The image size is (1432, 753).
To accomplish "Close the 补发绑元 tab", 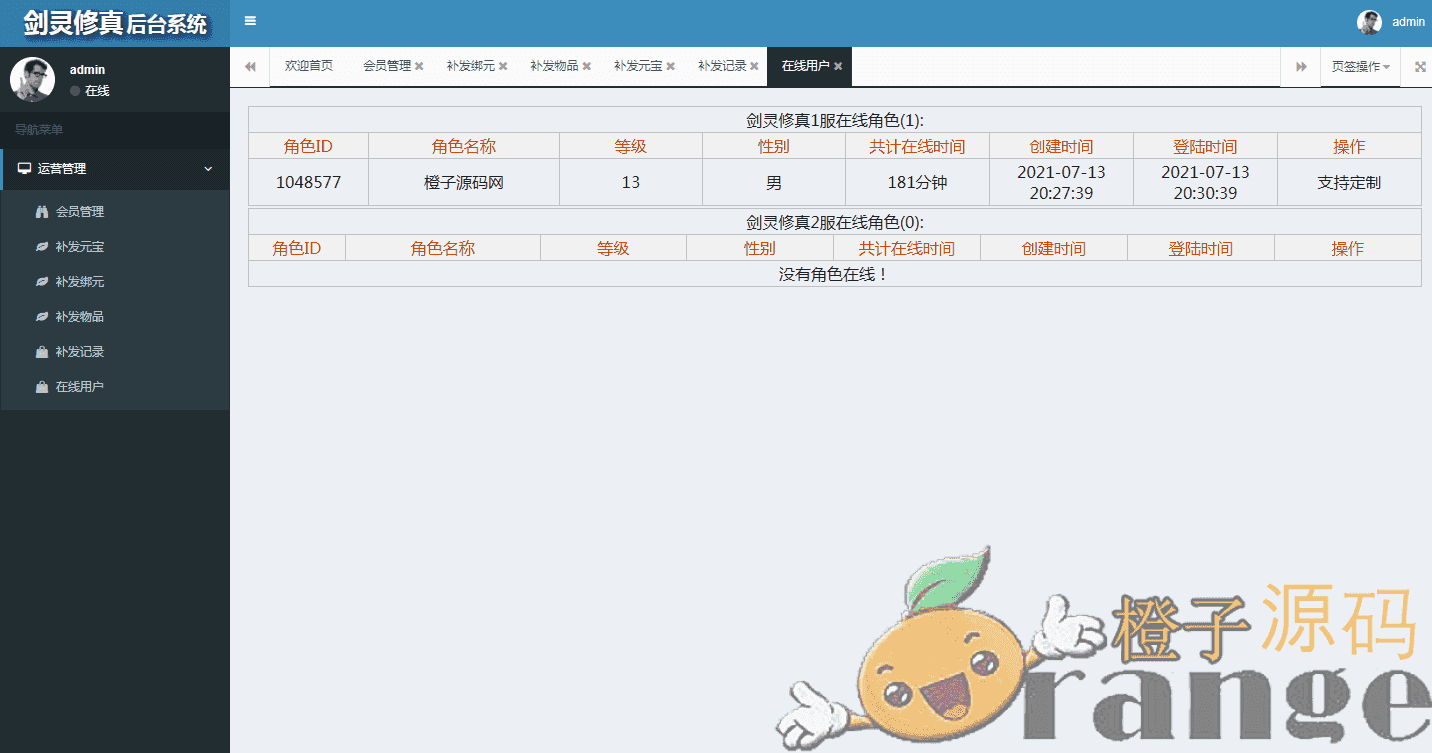I will [503, 67].
